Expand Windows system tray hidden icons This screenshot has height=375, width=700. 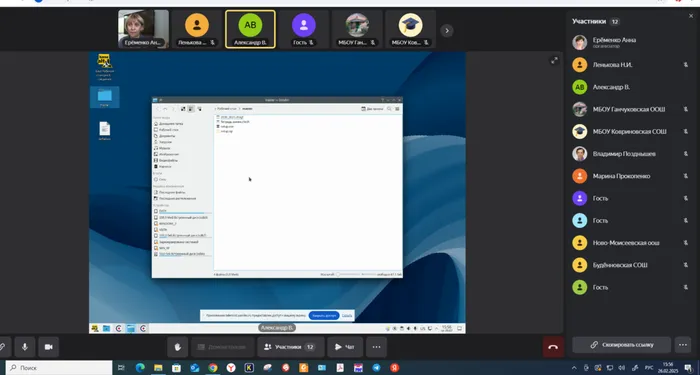pos(574,368)
